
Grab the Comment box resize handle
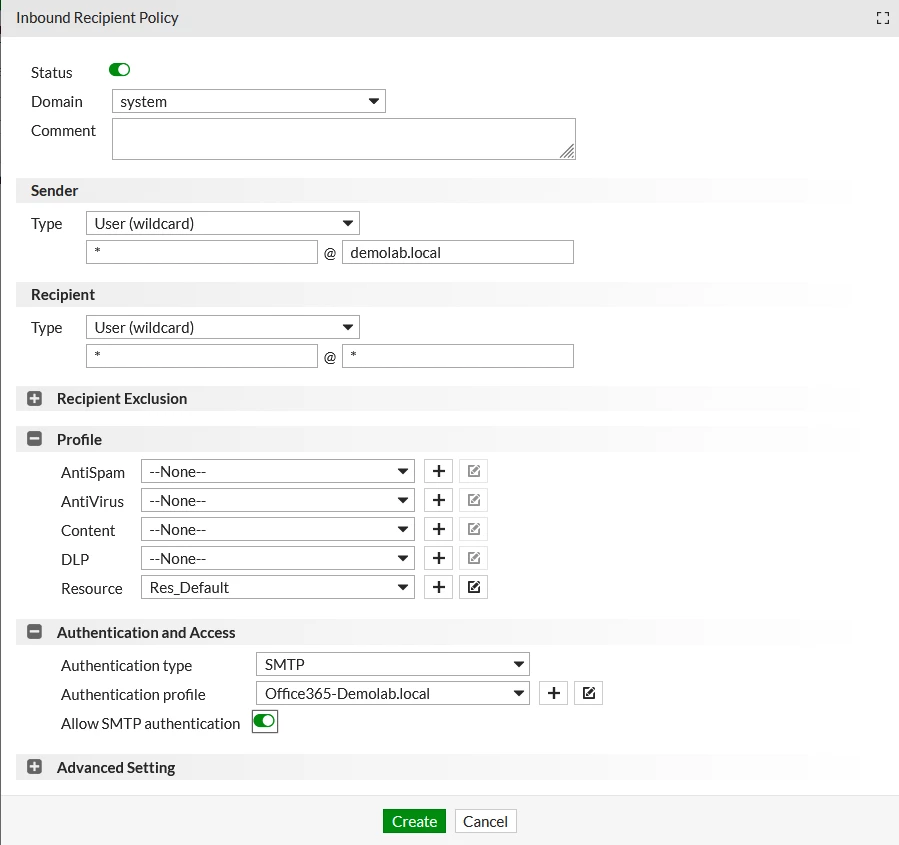pos(568,152)
